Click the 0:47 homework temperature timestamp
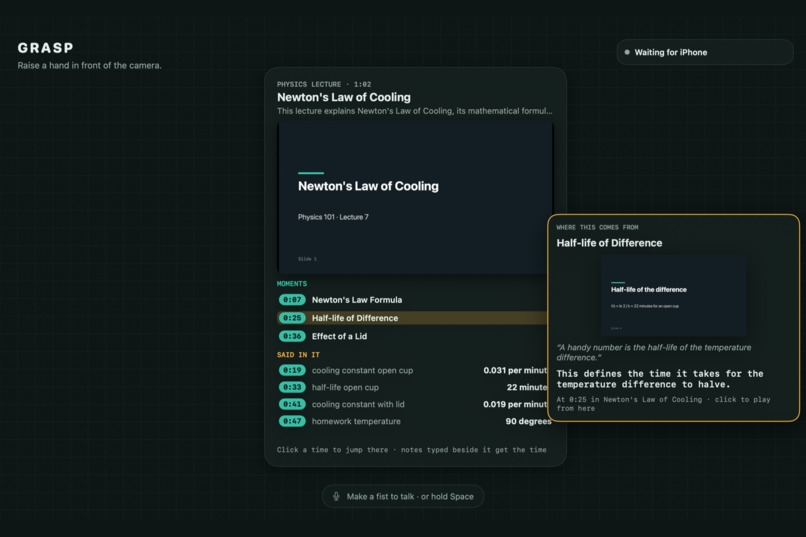The height and width of the screenshot is (537, 806). point(292,421)
